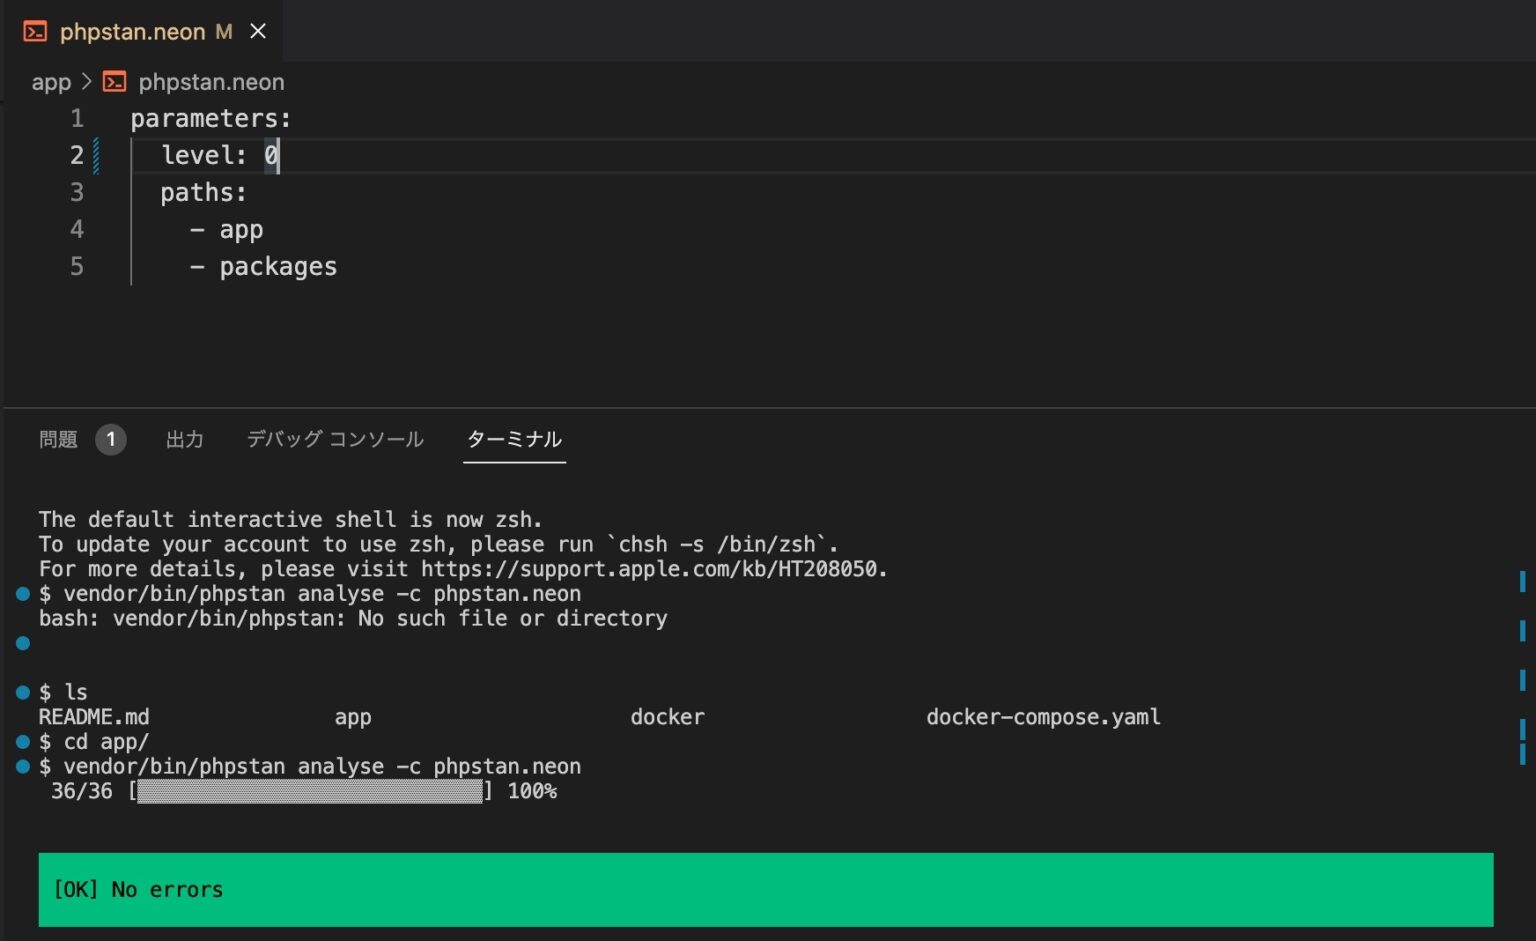This screenshot has width=1536, height=941.
Task: Close the phpstan.neon editor tab
Action: (258, 31)
